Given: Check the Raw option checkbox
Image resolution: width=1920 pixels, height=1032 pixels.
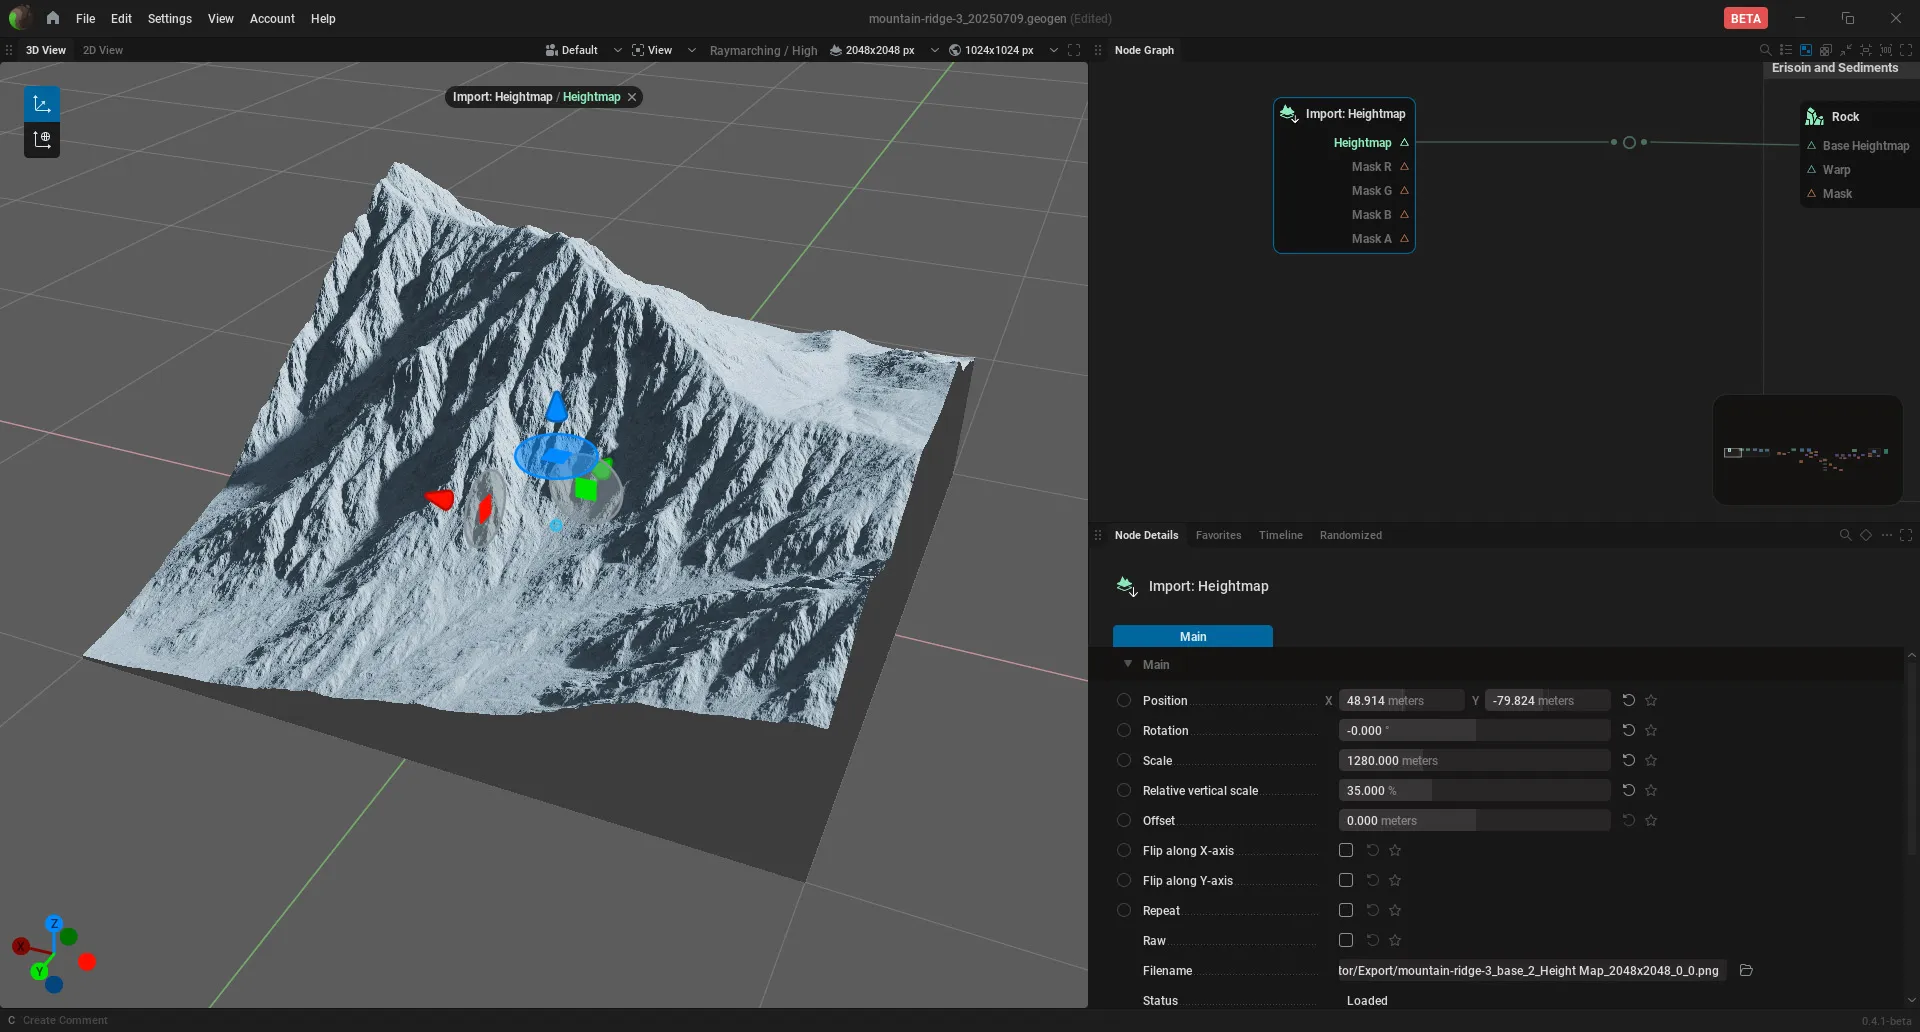Looking at the screenshot, I should 1346,940.
